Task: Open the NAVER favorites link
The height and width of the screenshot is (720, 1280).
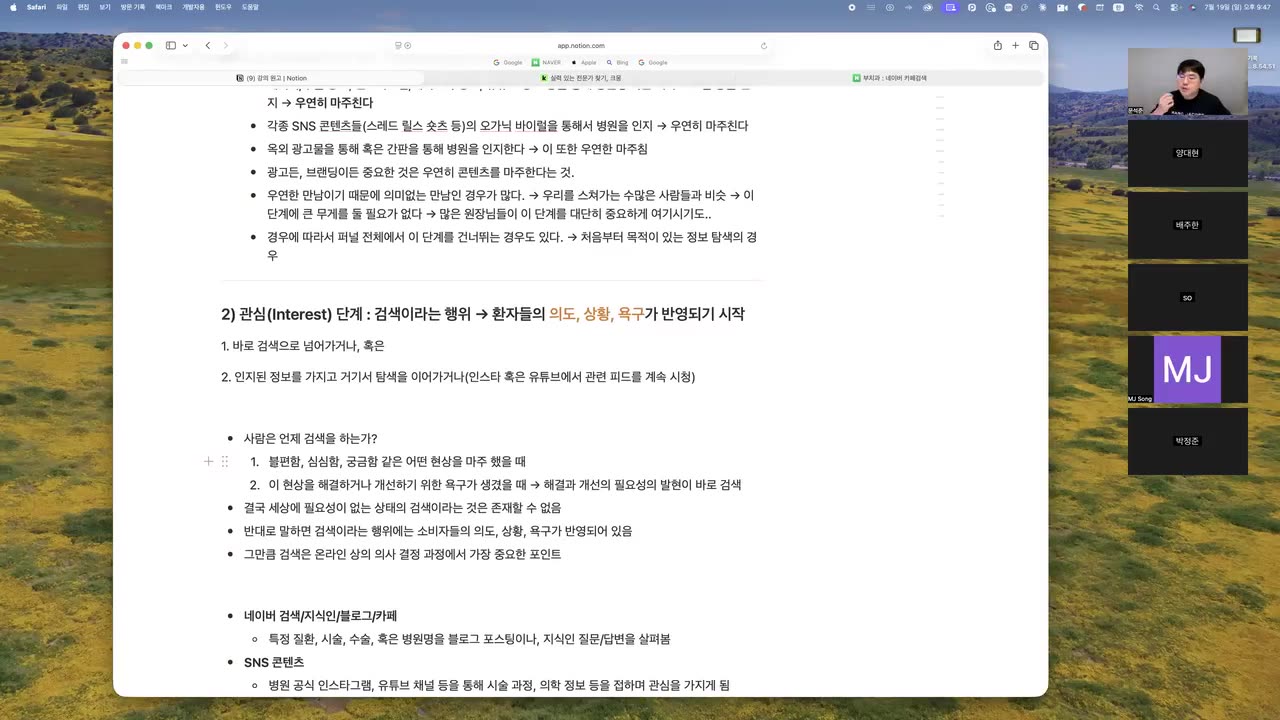Action: tap(546, 62)
